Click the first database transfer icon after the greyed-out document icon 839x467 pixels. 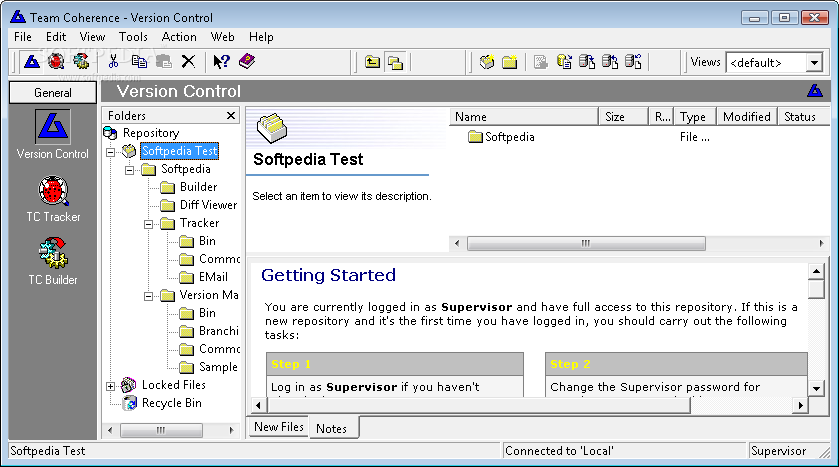pyautogui.click(x=564, y=63)
